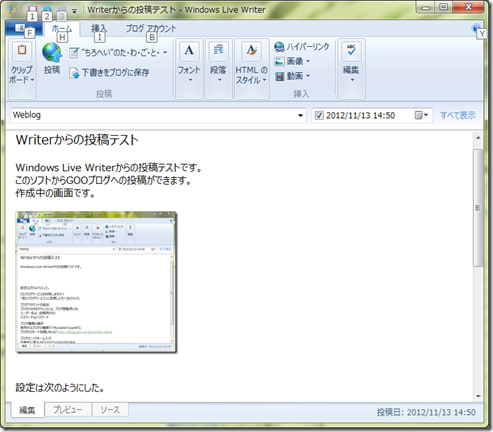Expand the HTML Styles dropdown arrow
This screenshot has width=493, height=432.
264,80
